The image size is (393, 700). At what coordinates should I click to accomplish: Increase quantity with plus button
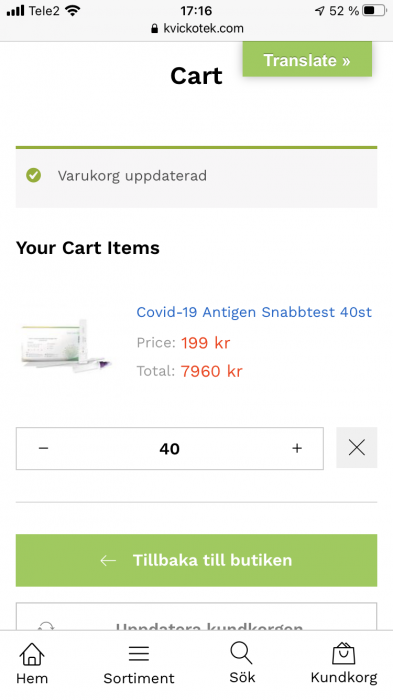[x=297, y=448]
